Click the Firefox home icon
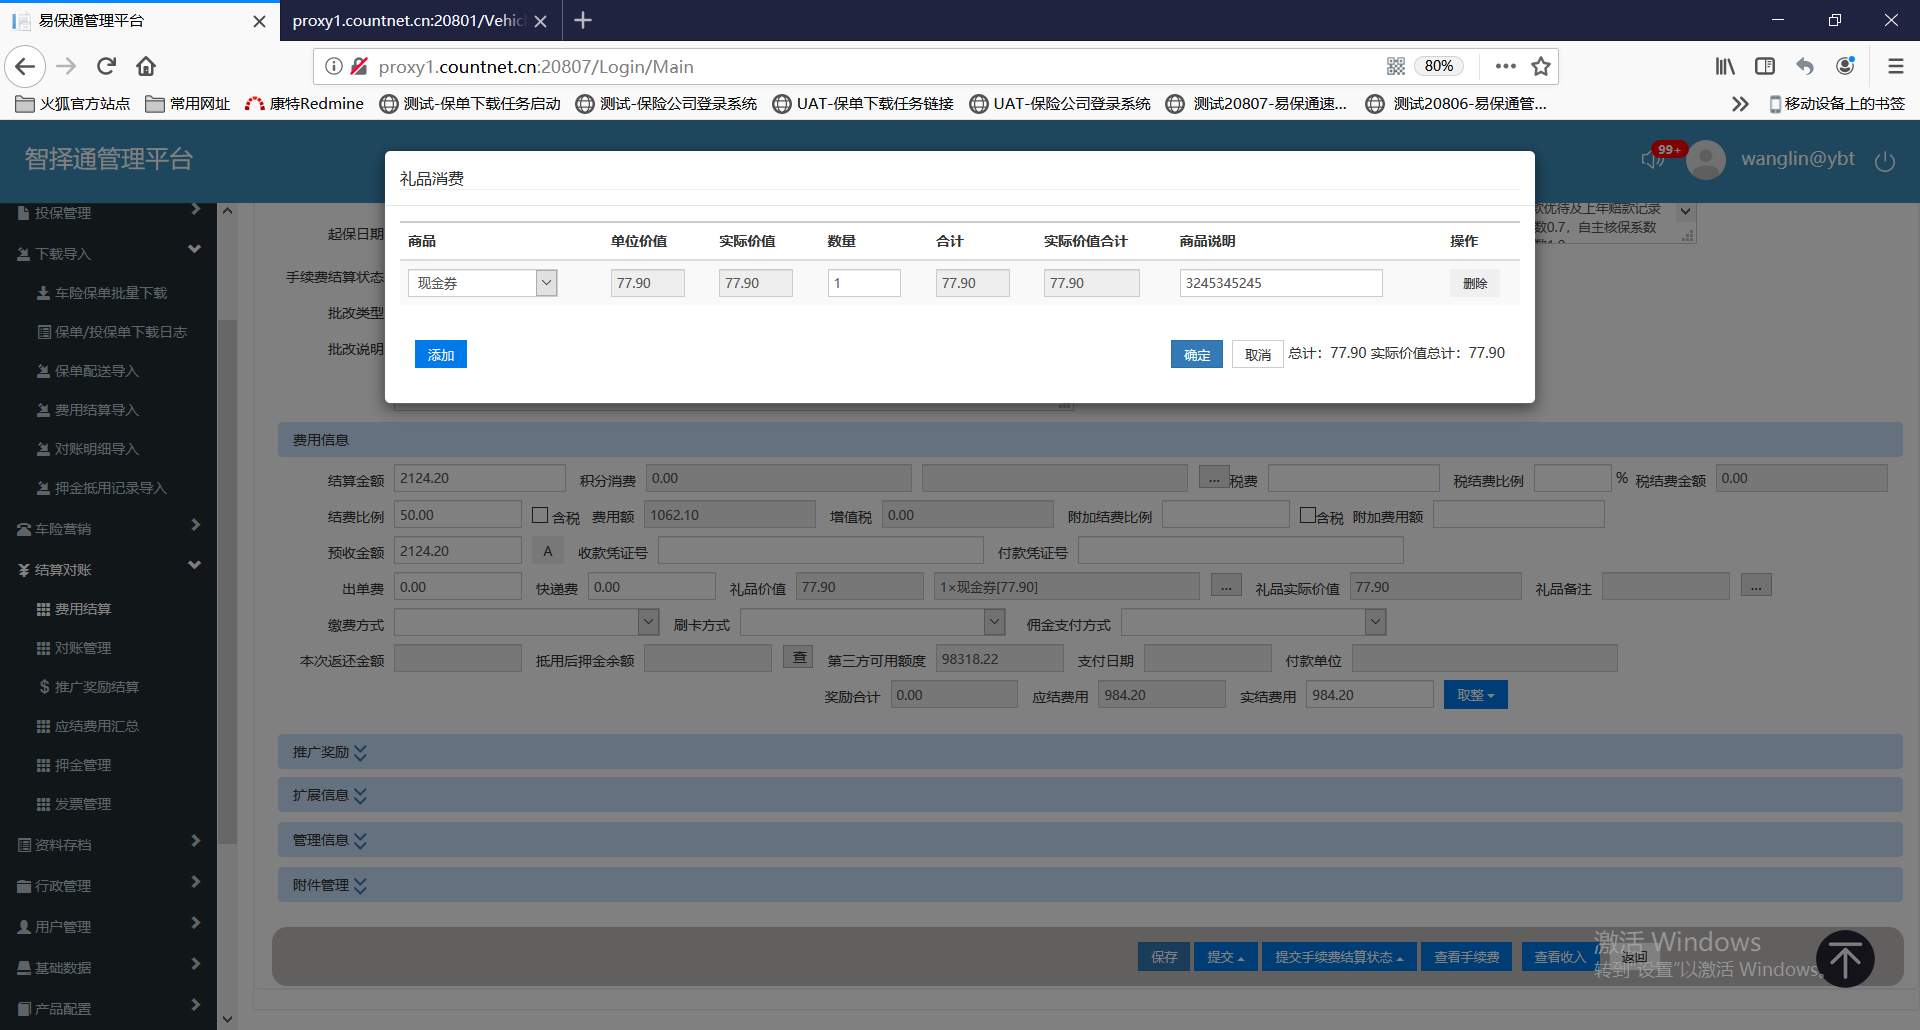The image size is (1920, 1030). point(146,66)
